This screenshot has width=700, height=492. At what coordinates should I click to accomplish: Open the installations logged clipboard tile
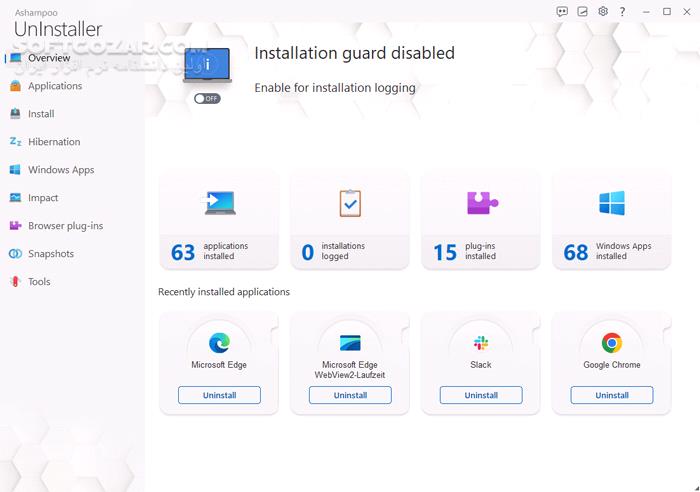click(350, 222)
